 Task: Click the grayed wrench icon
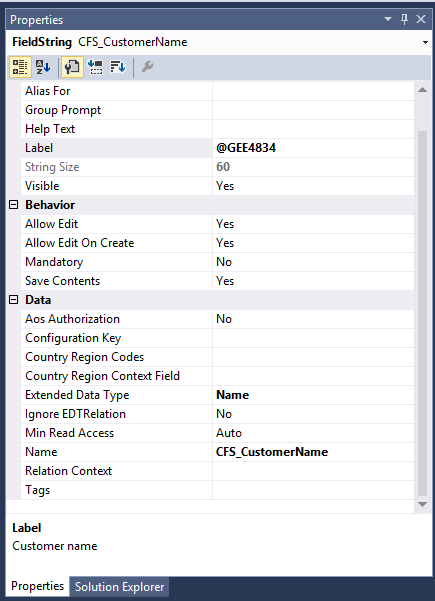147,67
